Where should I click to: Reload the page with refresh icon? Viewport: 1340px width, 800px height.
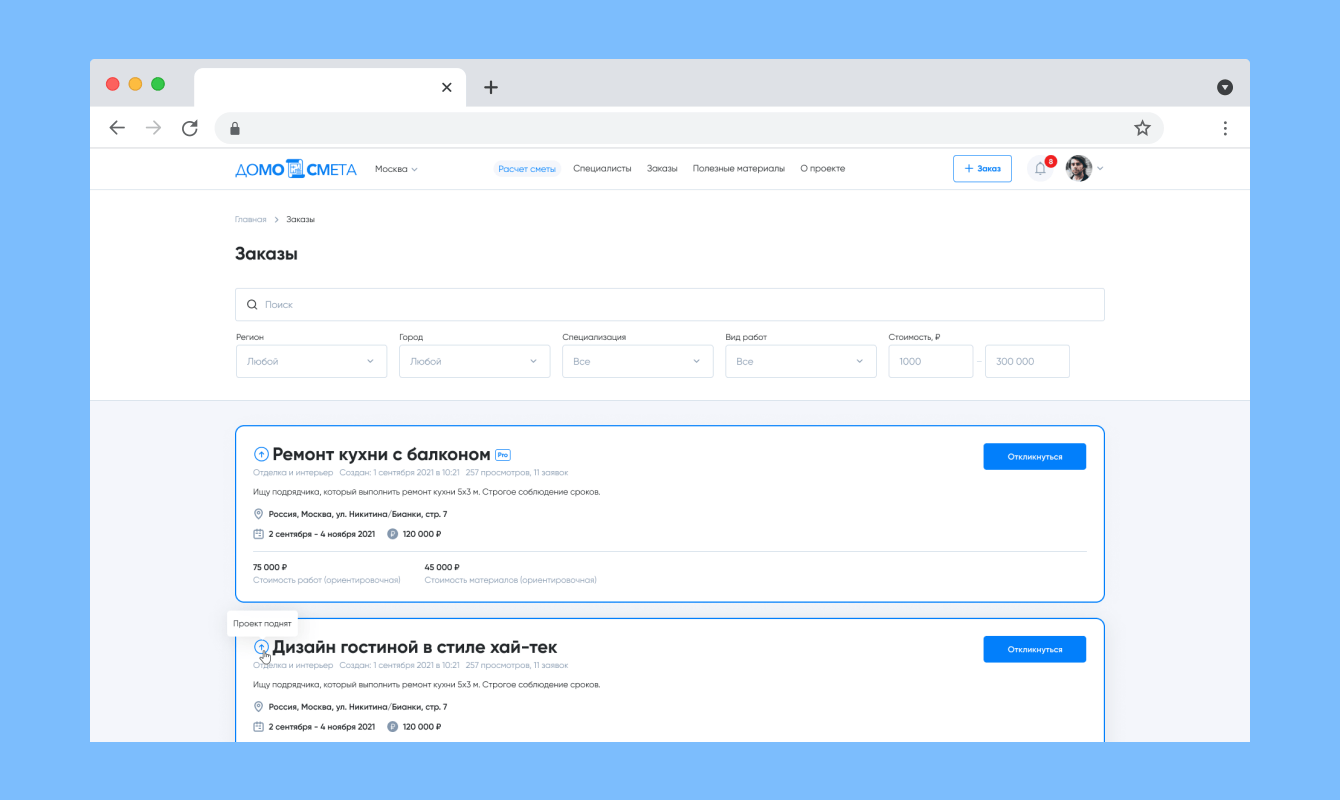click(x=189, y=128)
